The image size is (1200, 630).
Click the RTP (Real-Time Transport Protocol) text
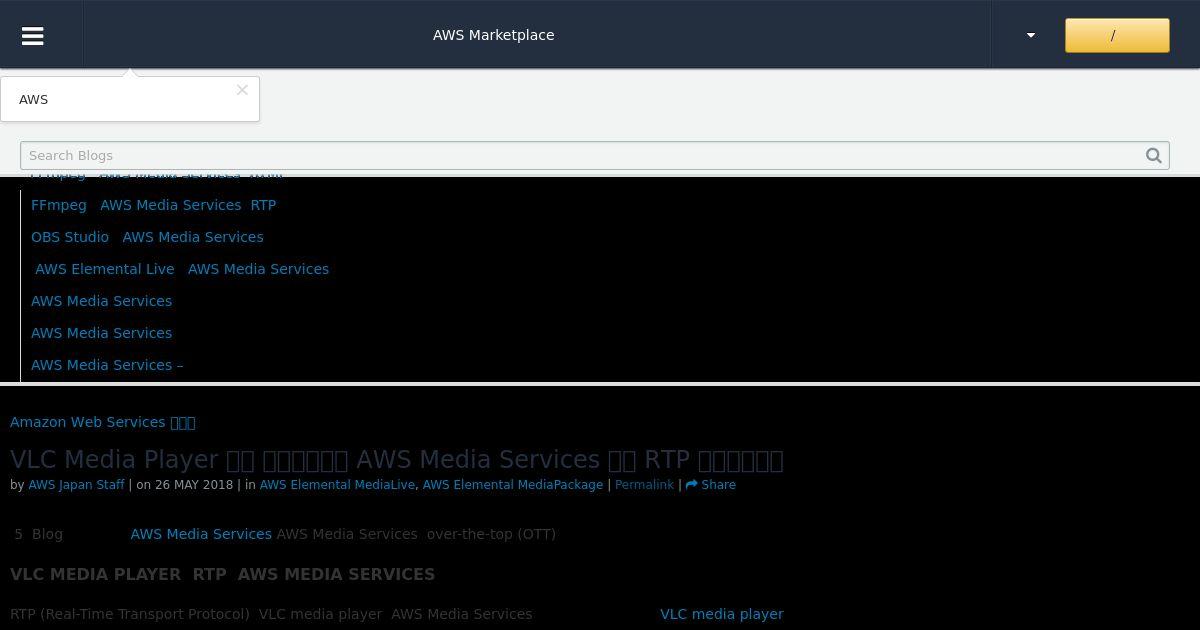coord(130,614)
